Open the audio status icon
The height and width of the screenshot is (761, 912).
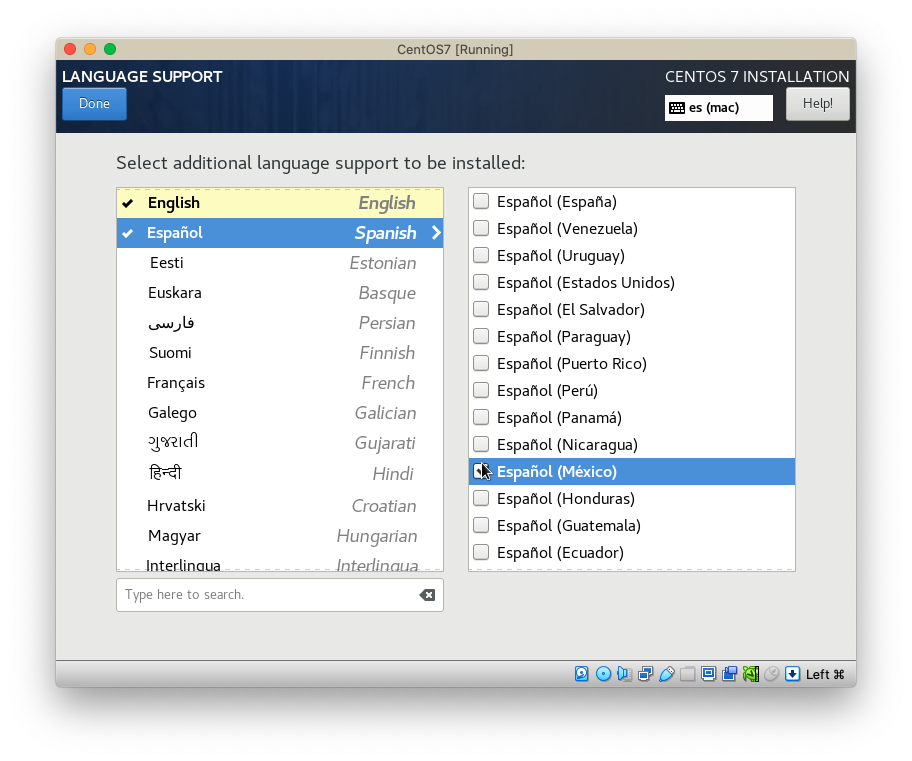click(x=625, y=674)
